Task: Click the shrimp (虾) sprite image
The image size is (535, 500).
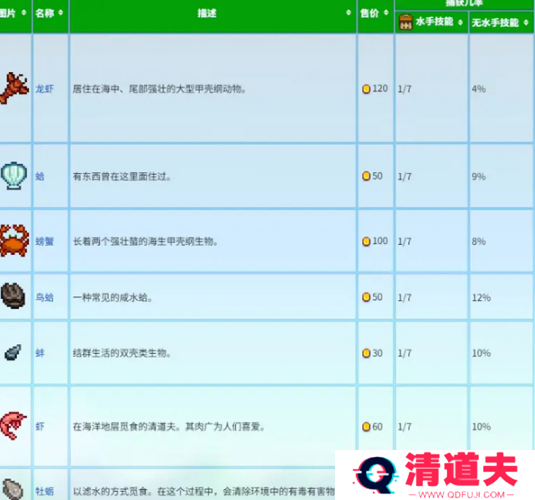Action: tap(13, 426)
